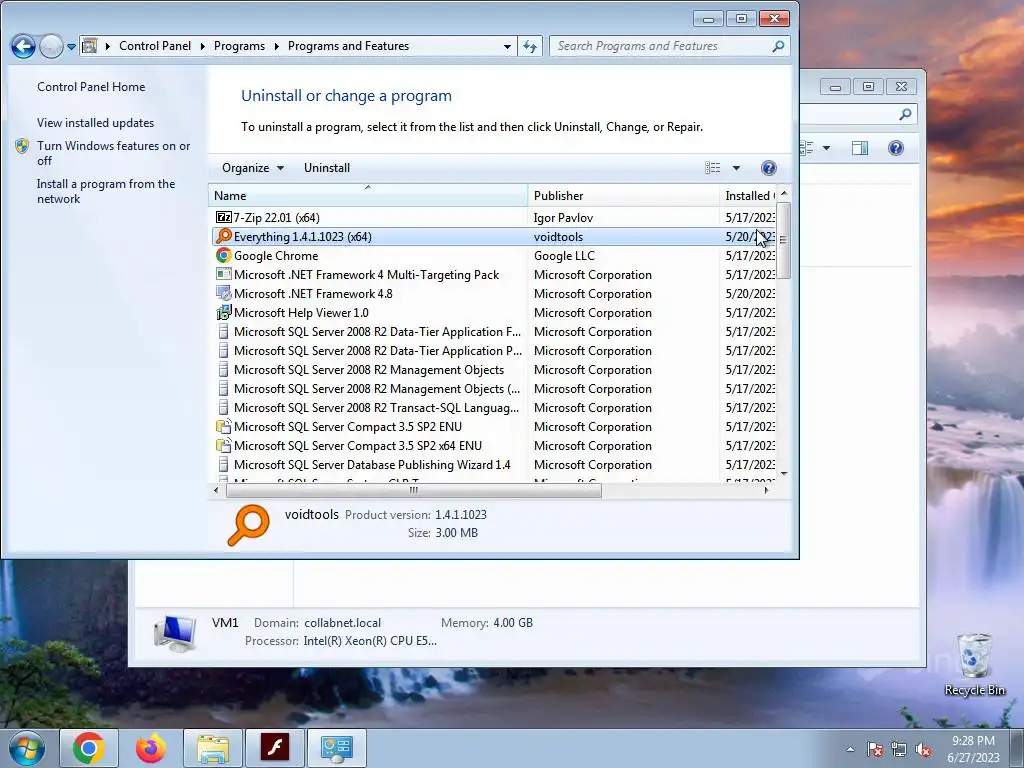
Task: Open help icon in the background window
Action: tap(895, 148)
